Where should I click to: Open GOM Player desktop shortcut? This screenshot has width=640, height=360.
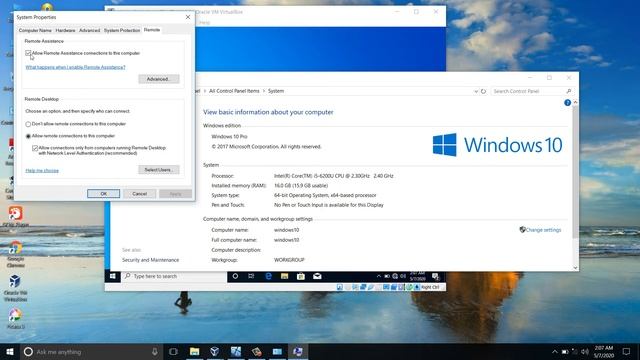click(x=16, y=216)
